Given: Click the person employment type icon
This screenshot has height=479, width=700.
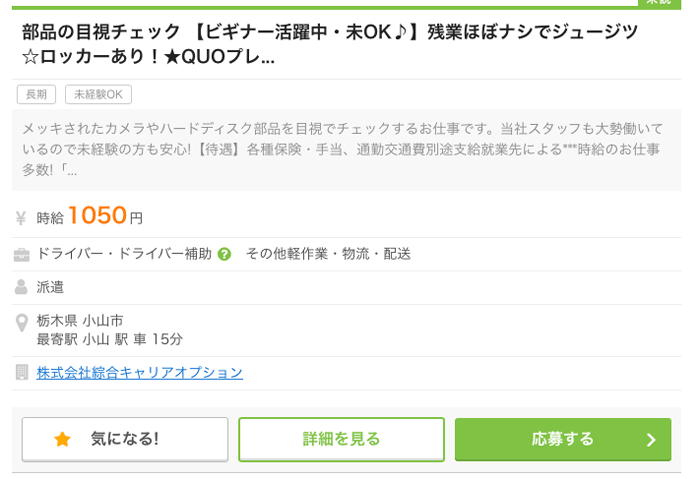Looking at the screenshot, I should 21,287.
